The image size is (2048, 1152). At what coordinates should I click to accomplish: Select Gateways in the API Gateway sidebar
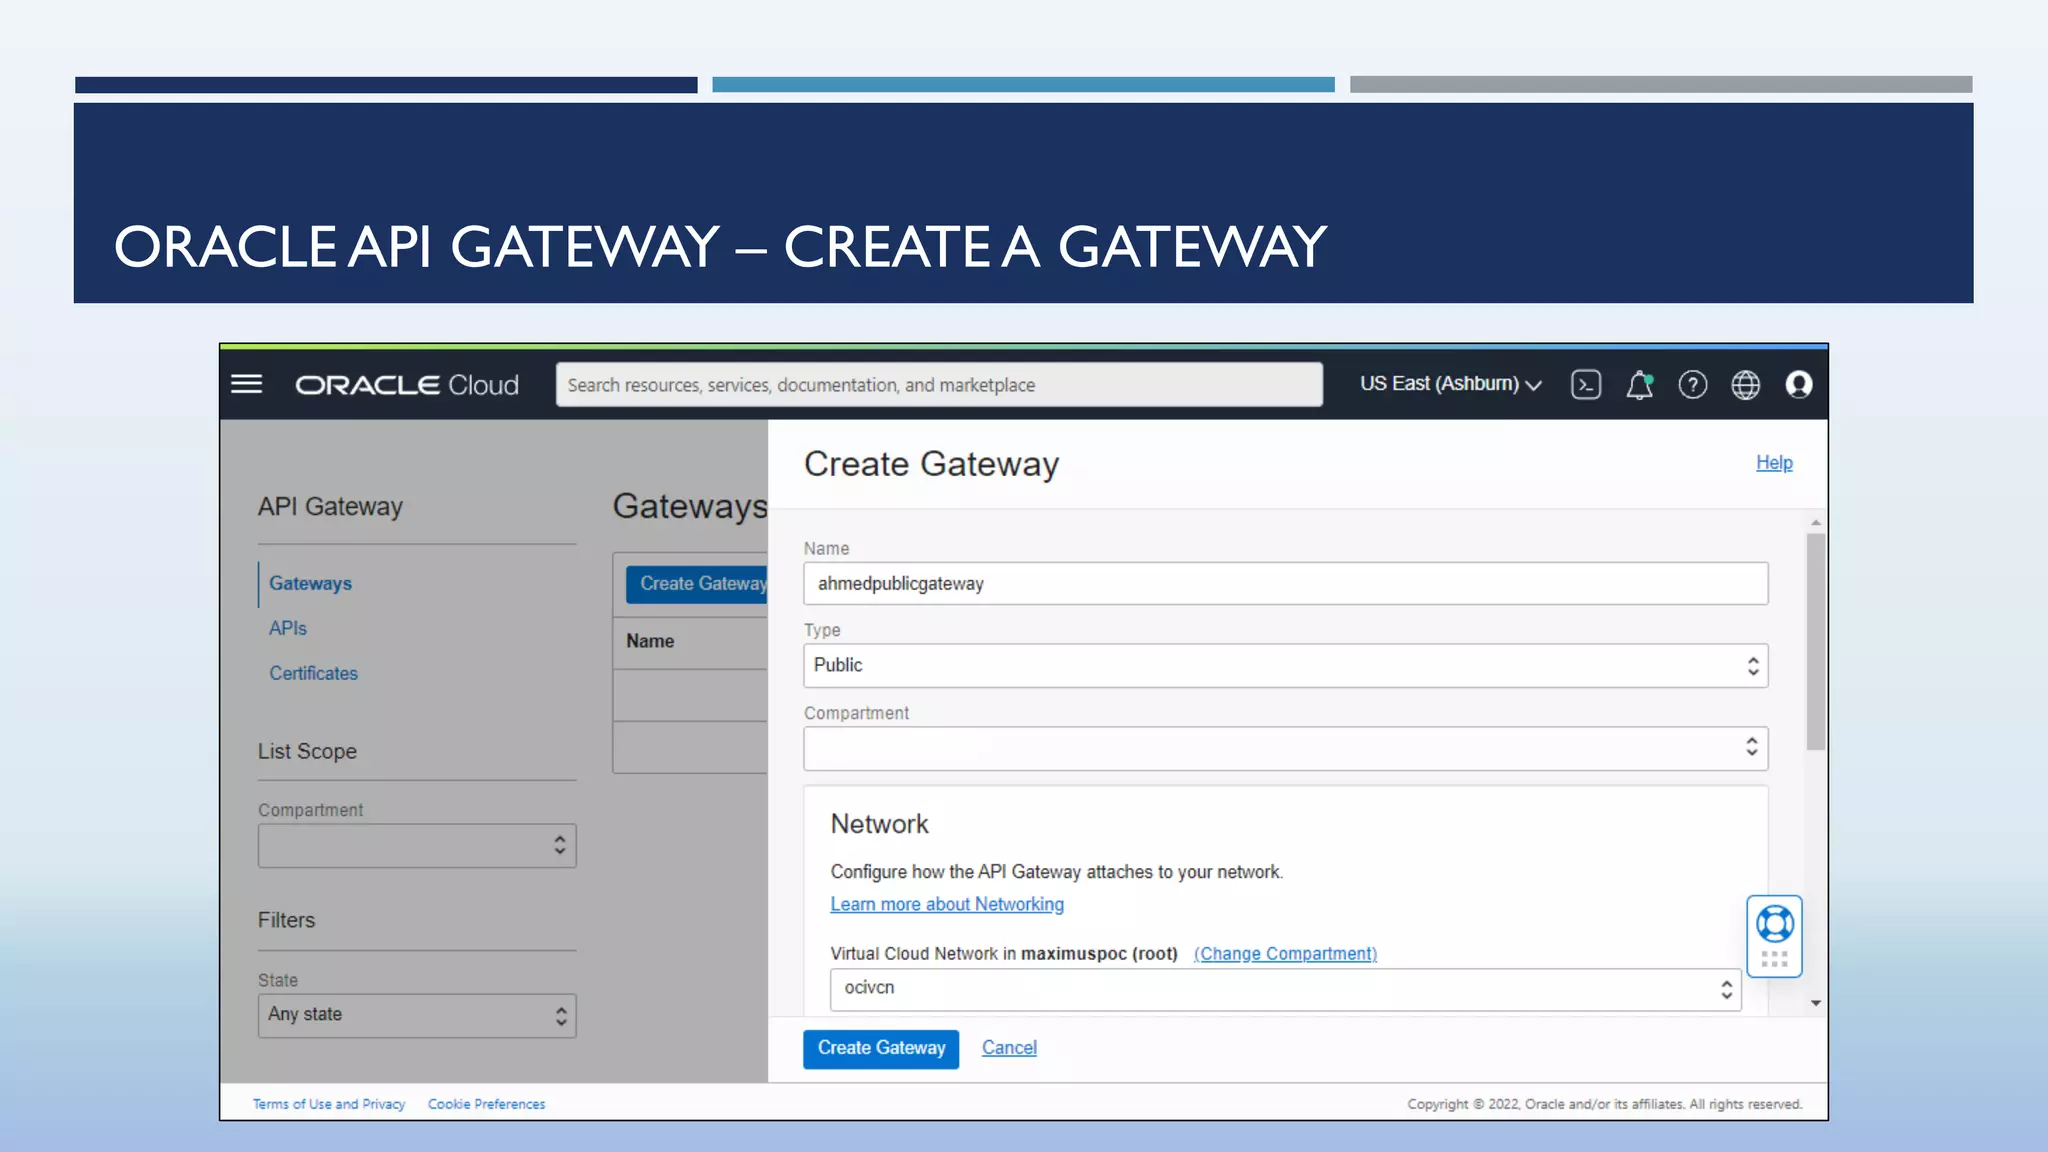point(310,584)
